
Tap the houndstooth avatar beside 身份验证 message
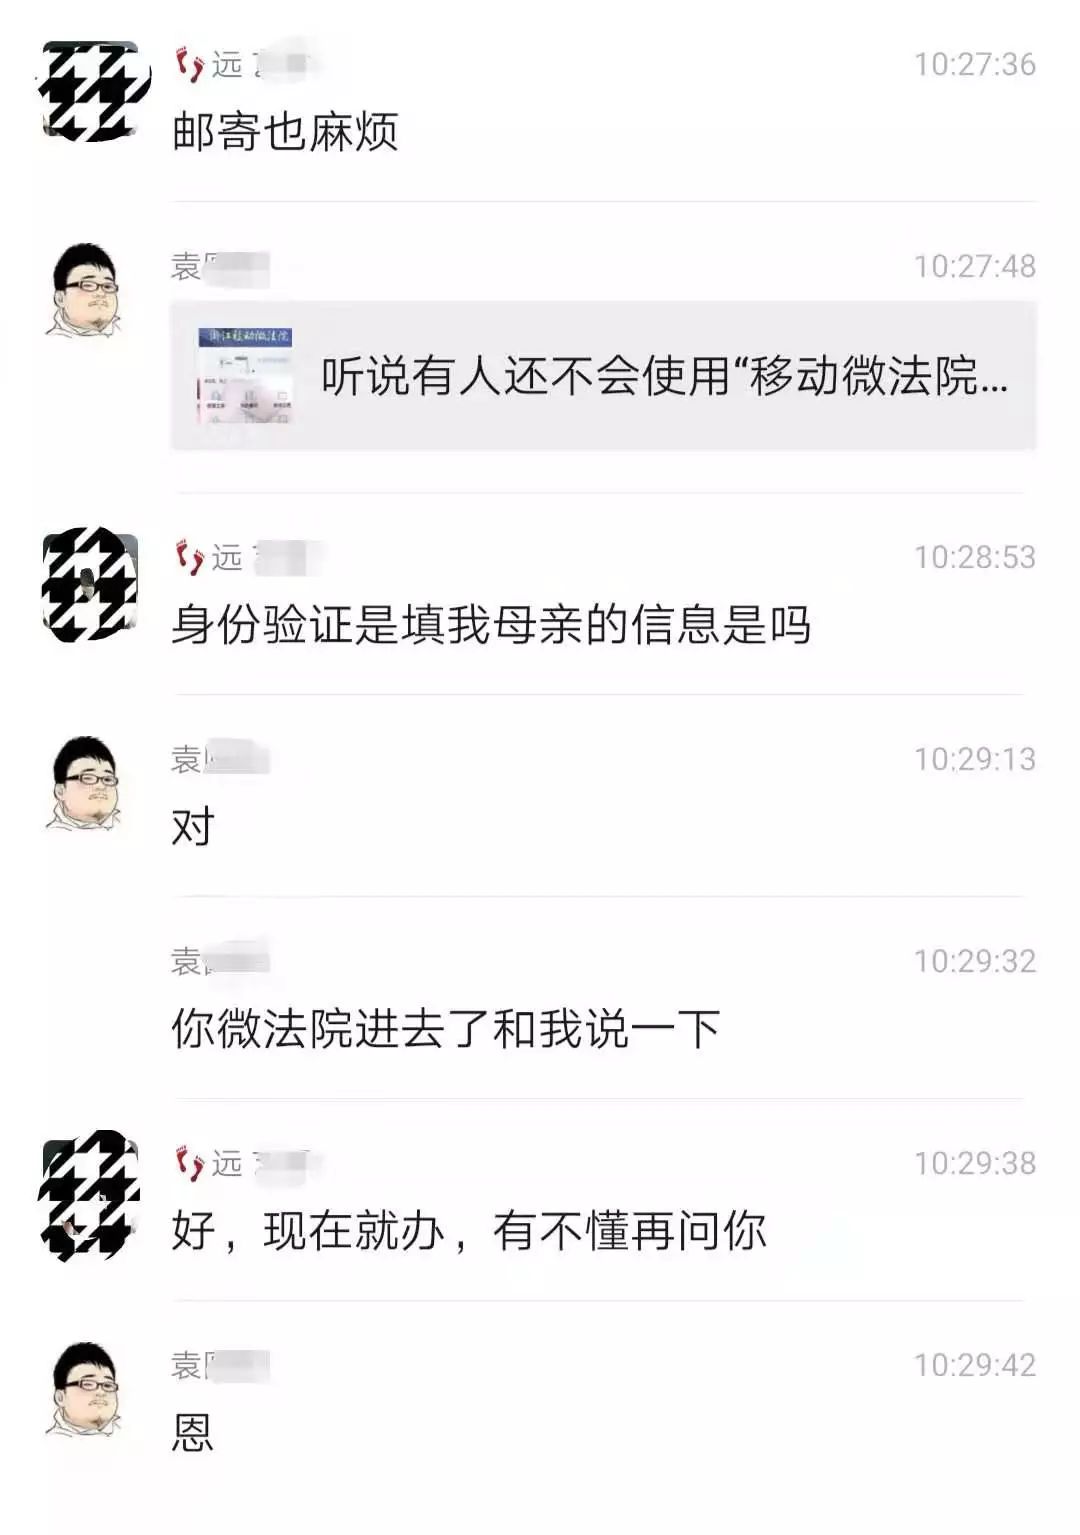(90, 585)
